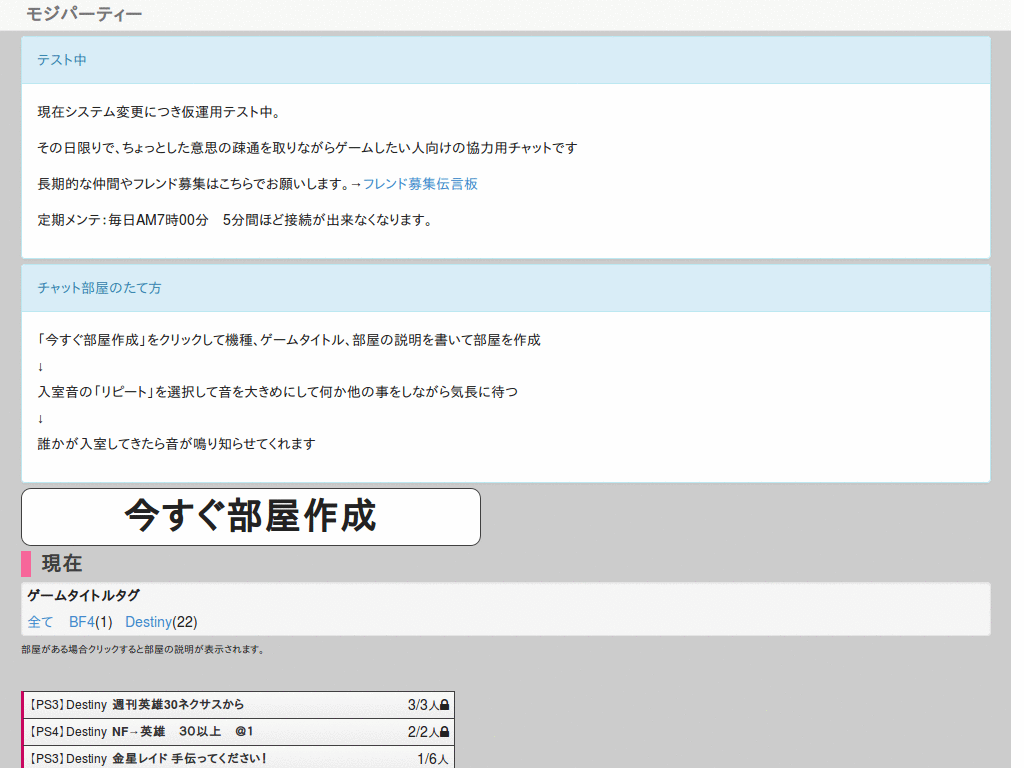Open the フレンド募集伝言板 link

419,184
